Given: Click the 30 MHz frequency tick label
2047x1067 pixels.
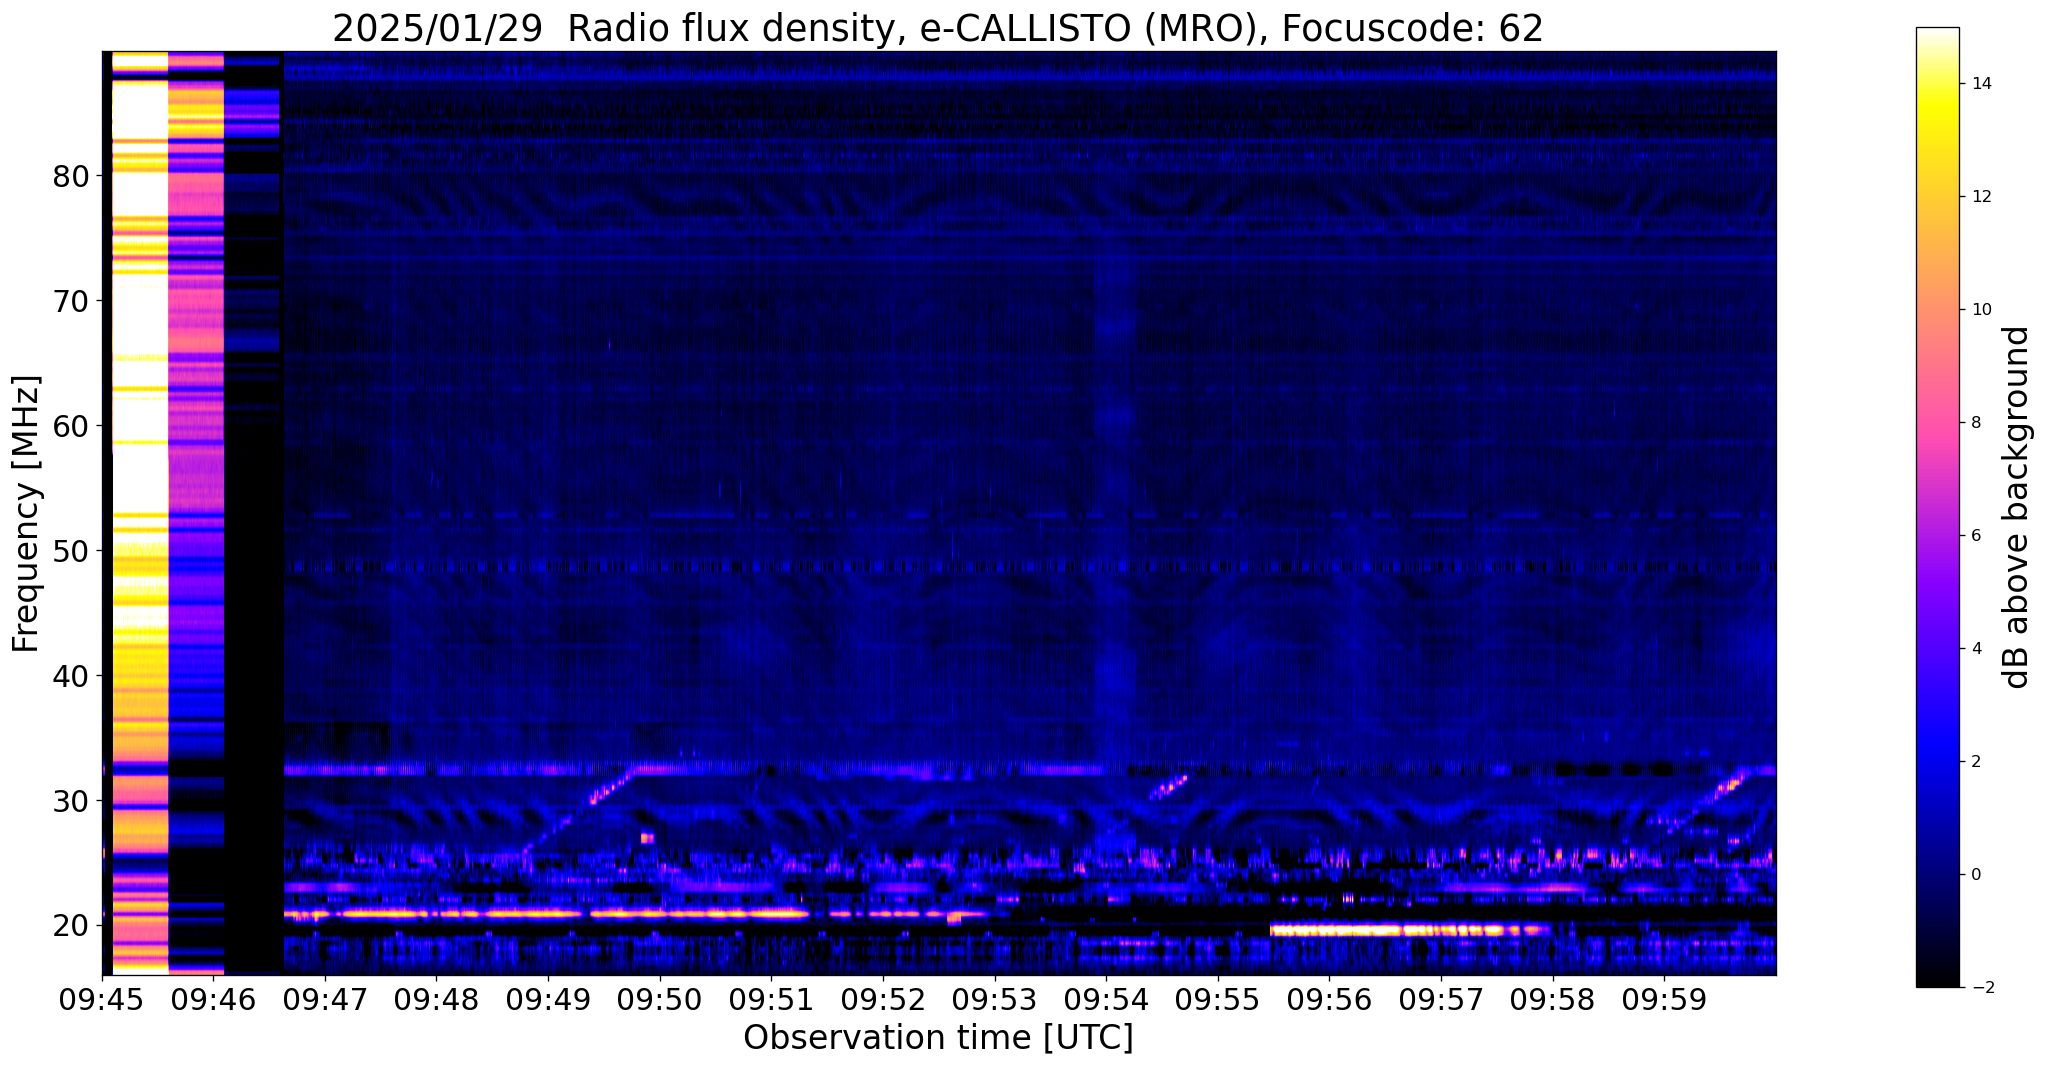Looking at the screenshot, I should [x=70, y=802].
